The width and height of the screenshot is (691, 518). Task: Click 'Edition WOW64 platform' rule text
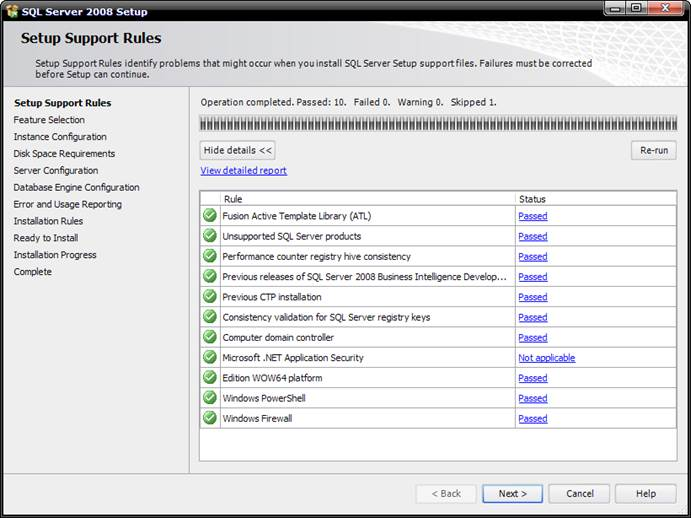[x=272, y=378]
